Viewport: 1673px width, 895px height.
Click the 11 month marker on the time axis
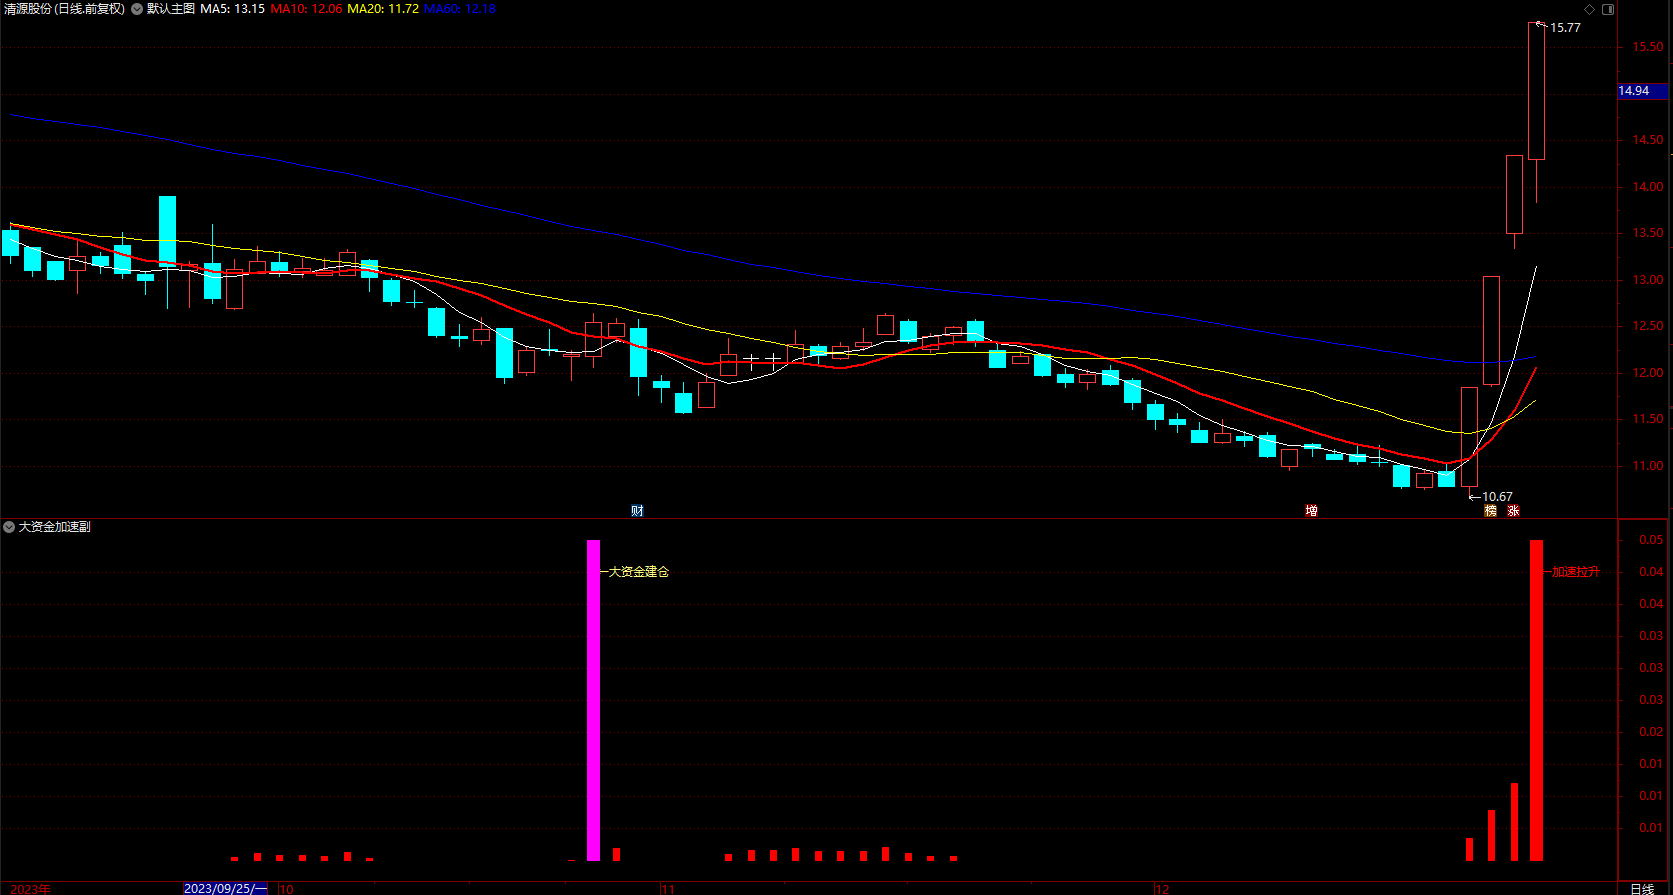668,888
